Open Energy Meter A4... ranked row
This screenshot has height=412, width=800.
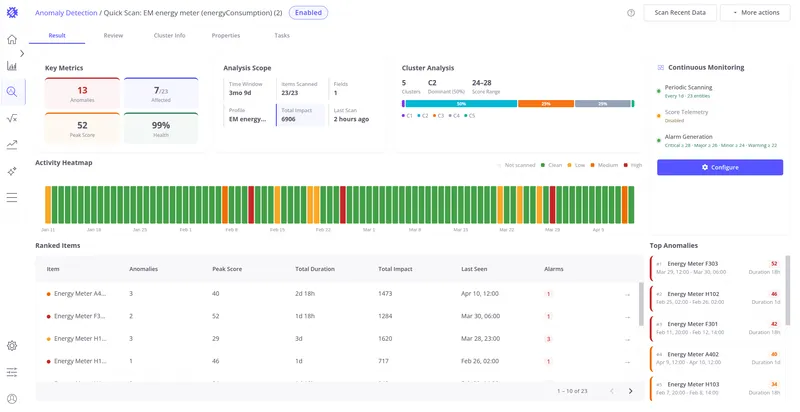[337, 294]
